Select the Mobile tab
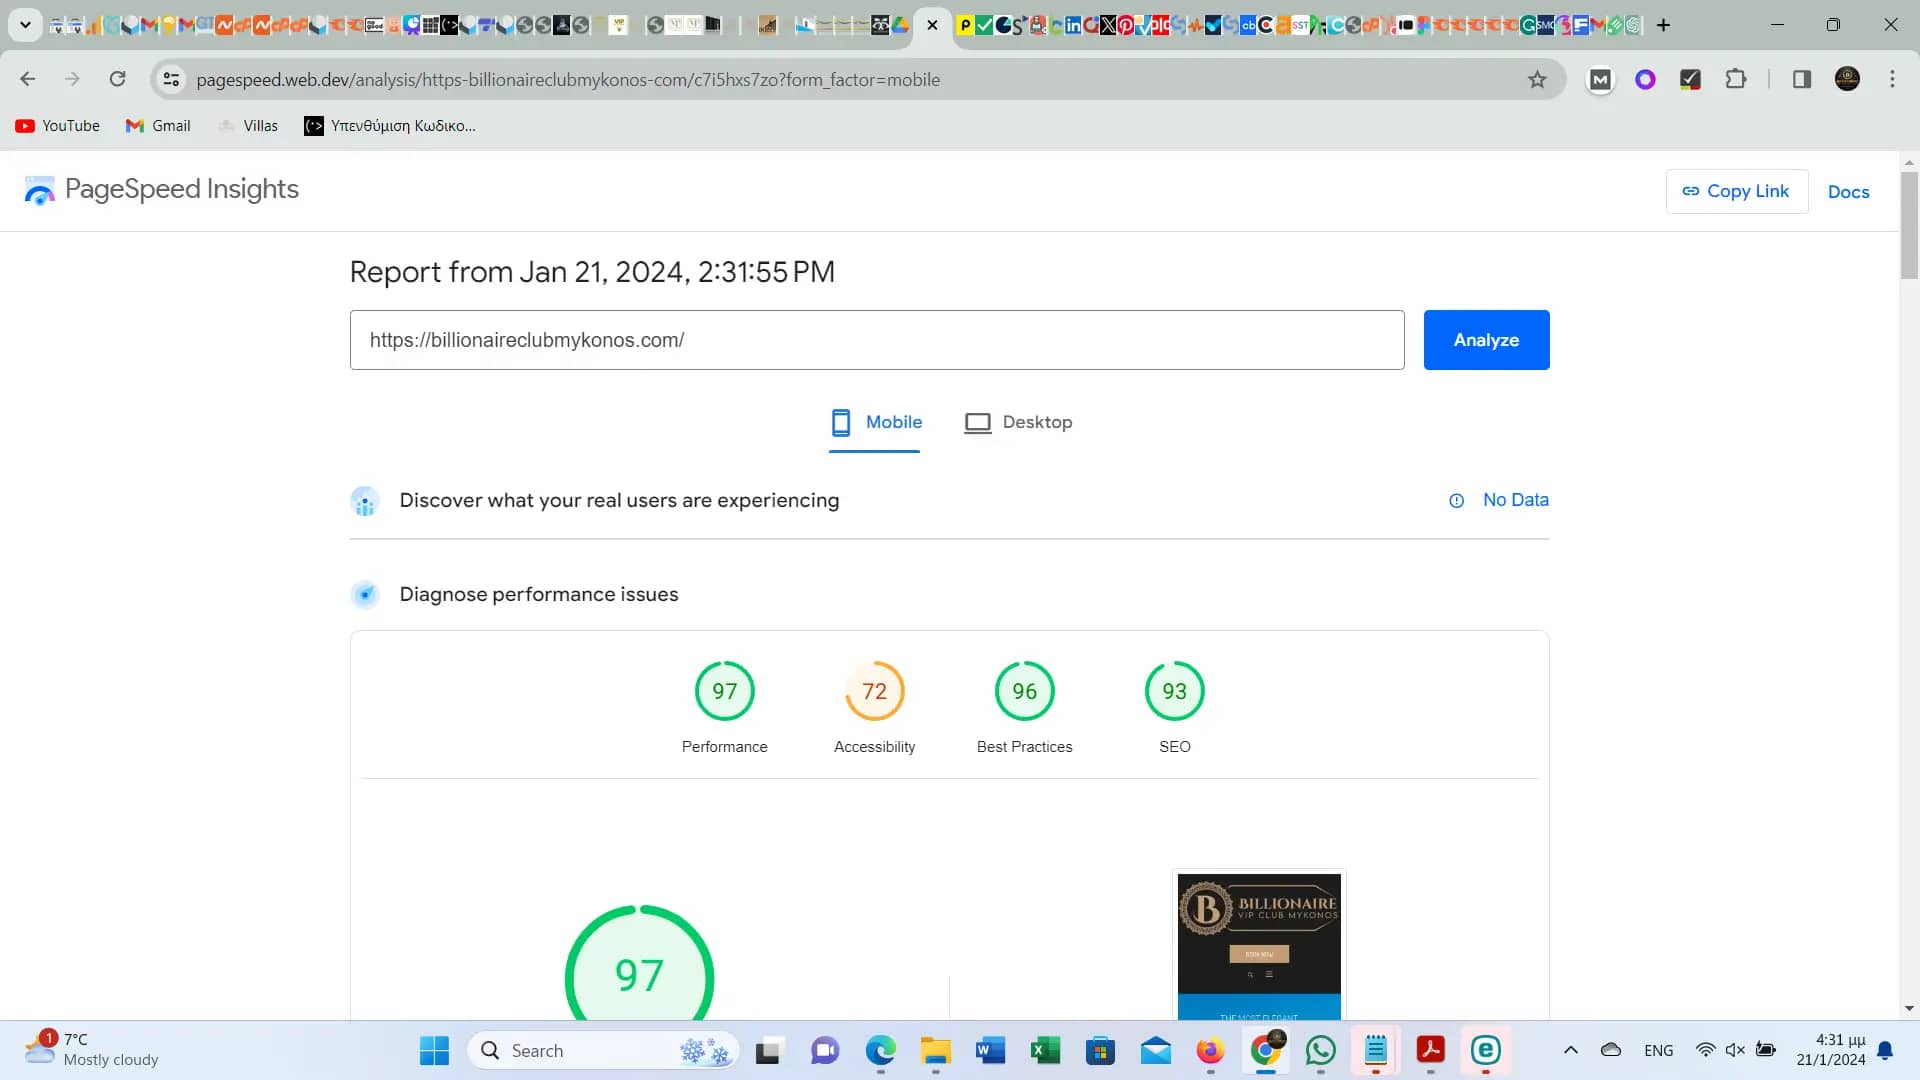The image size is (1920, 1080). [x=876, y=422]
